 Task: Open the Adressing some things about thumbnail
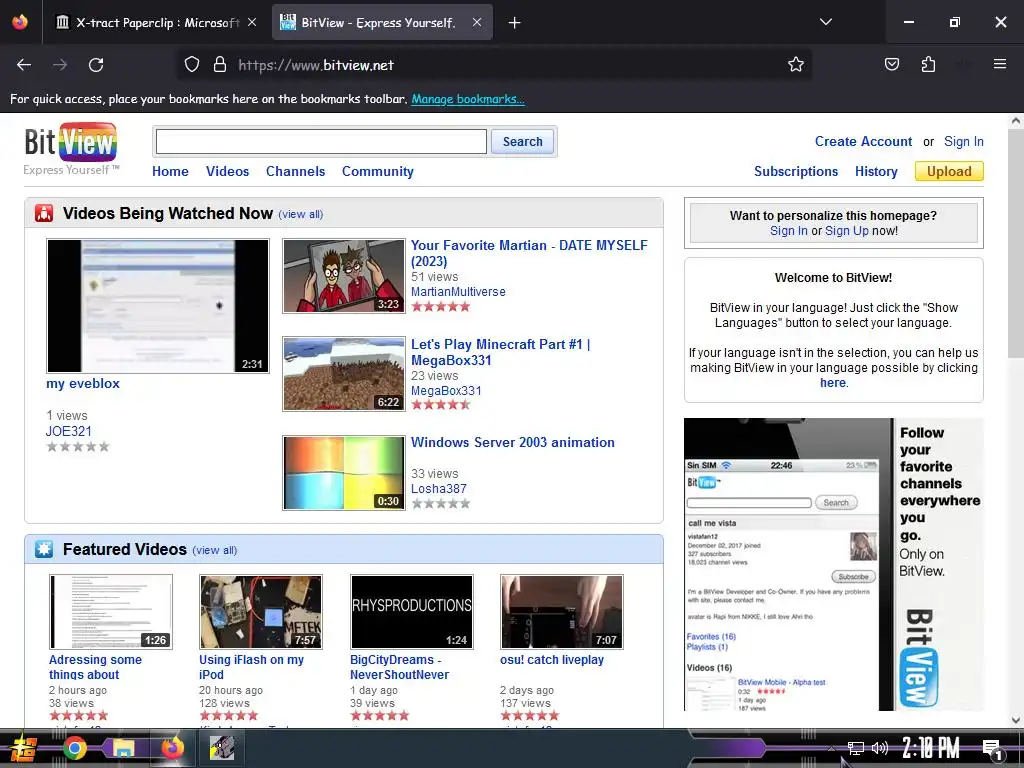click(x=110, y=612)
